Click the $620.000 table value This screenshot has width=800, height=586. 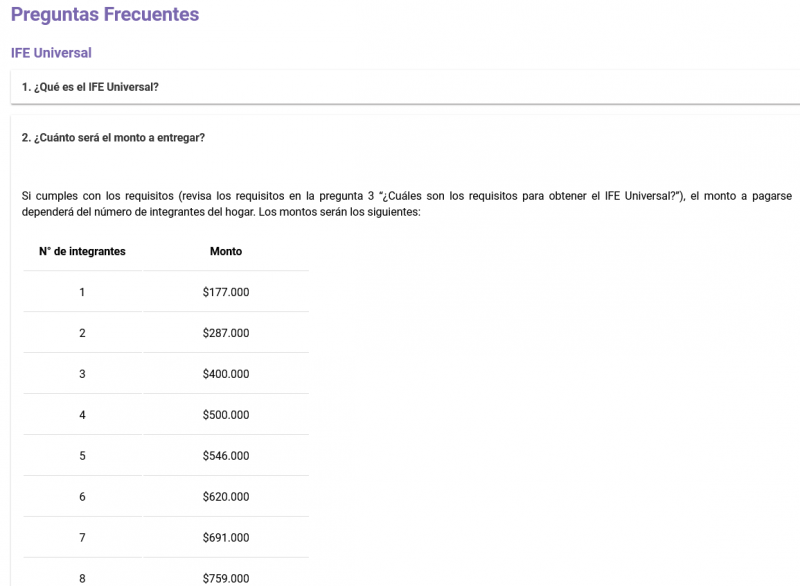(x=226, y=497)
